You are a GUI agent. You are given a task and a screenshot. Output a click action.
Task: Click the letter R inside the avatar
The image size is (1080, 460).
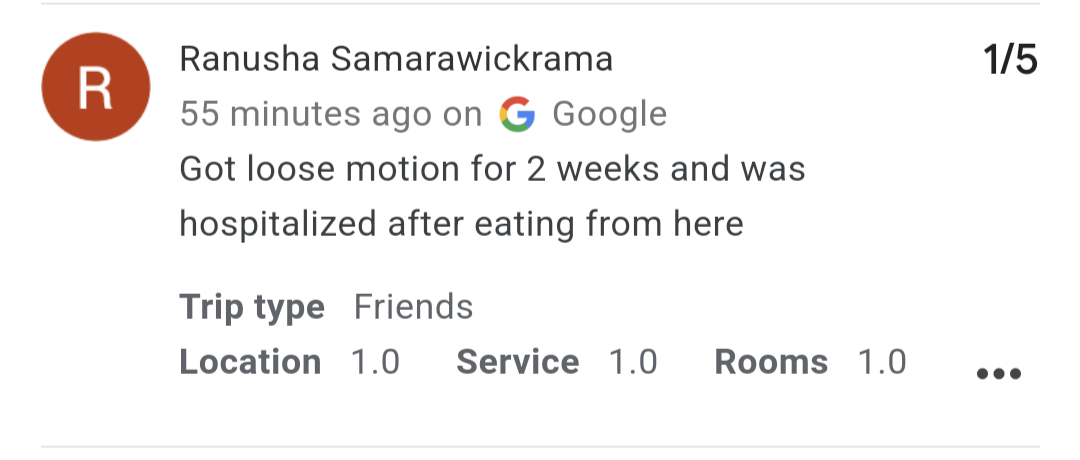tap(95, 88)
